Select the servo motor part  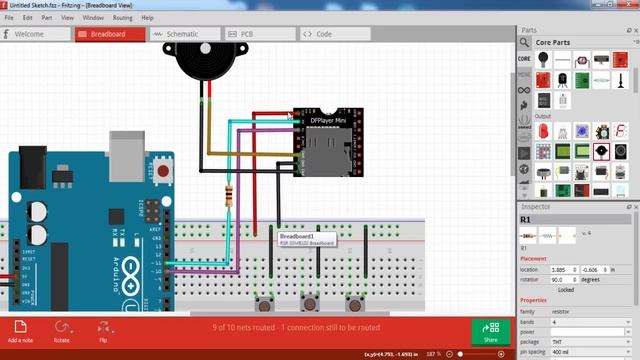601,171
